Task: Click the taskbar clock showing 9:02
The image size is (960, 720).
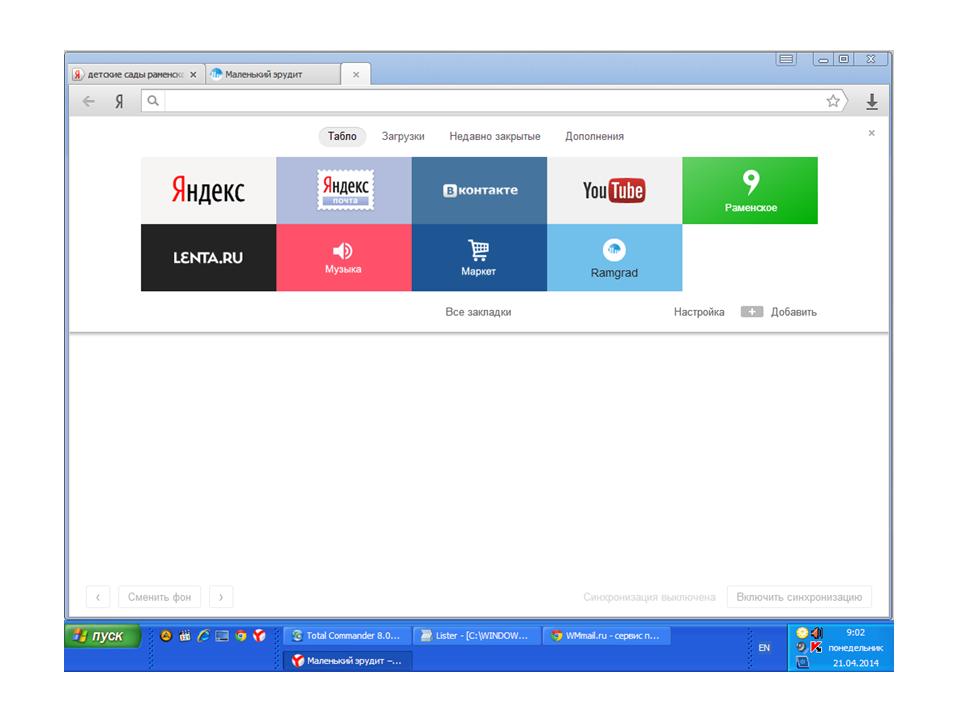Action: click(x=855, y=632)
